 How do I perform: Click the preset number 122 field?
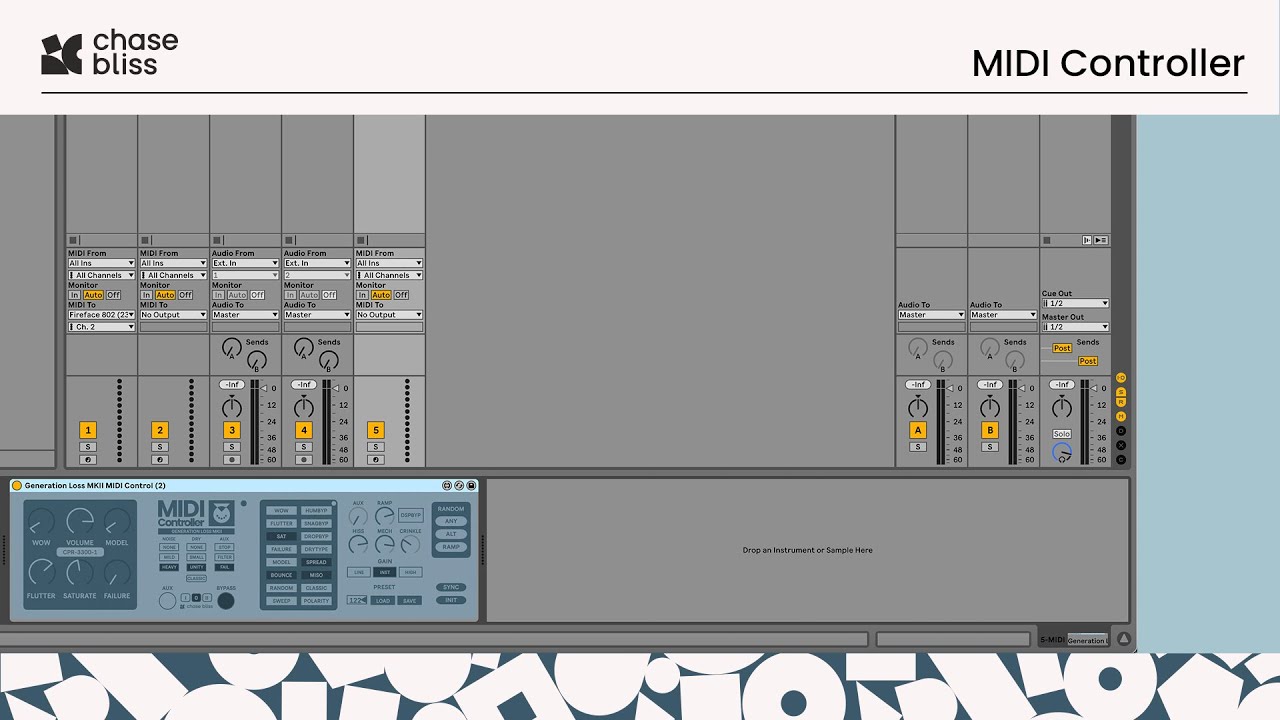click(x=357, y=600)
